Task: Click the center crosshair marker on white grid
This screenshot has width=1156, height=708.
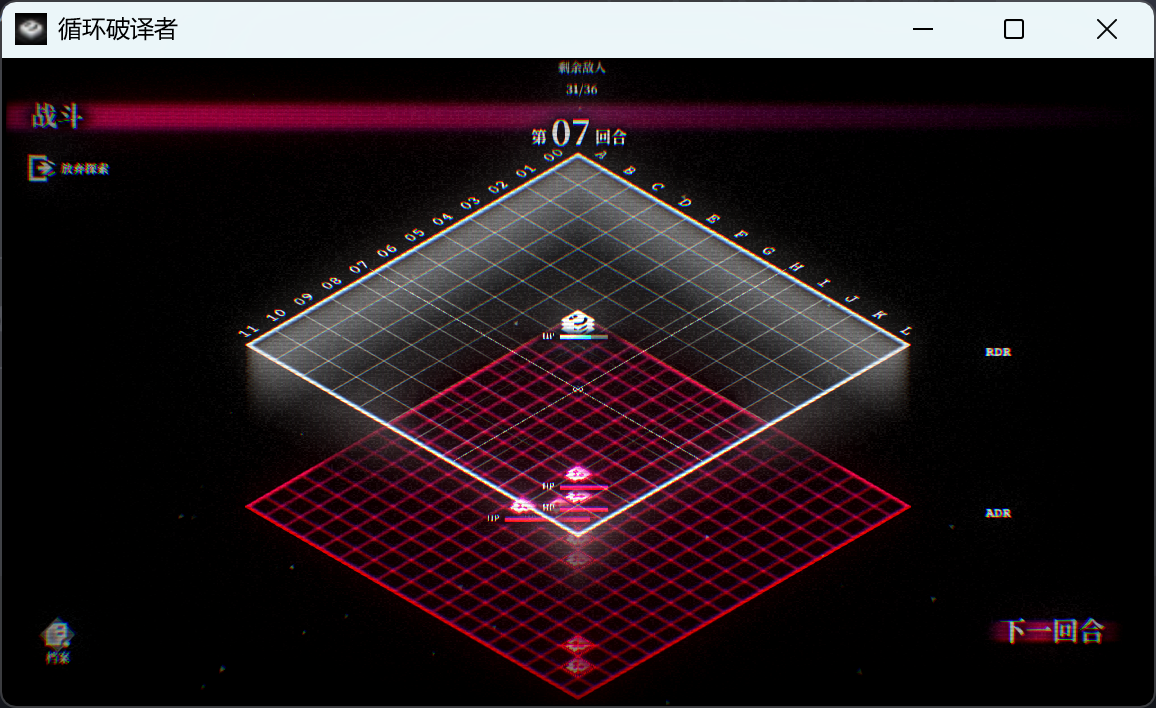Action: pyautogui.click(x=577, y=389)
